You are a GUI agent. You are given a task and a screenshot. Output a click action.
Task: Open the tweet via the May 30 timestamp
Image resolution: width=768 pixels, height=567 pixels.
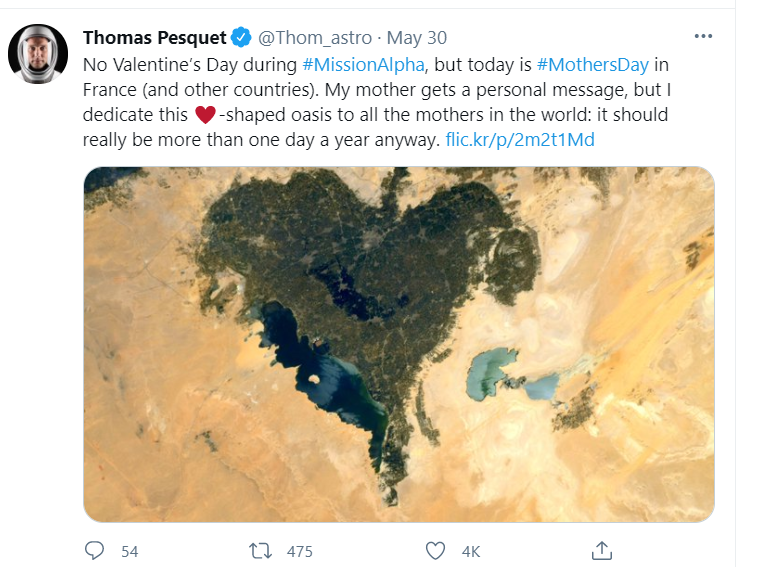[x=417, y=38]
